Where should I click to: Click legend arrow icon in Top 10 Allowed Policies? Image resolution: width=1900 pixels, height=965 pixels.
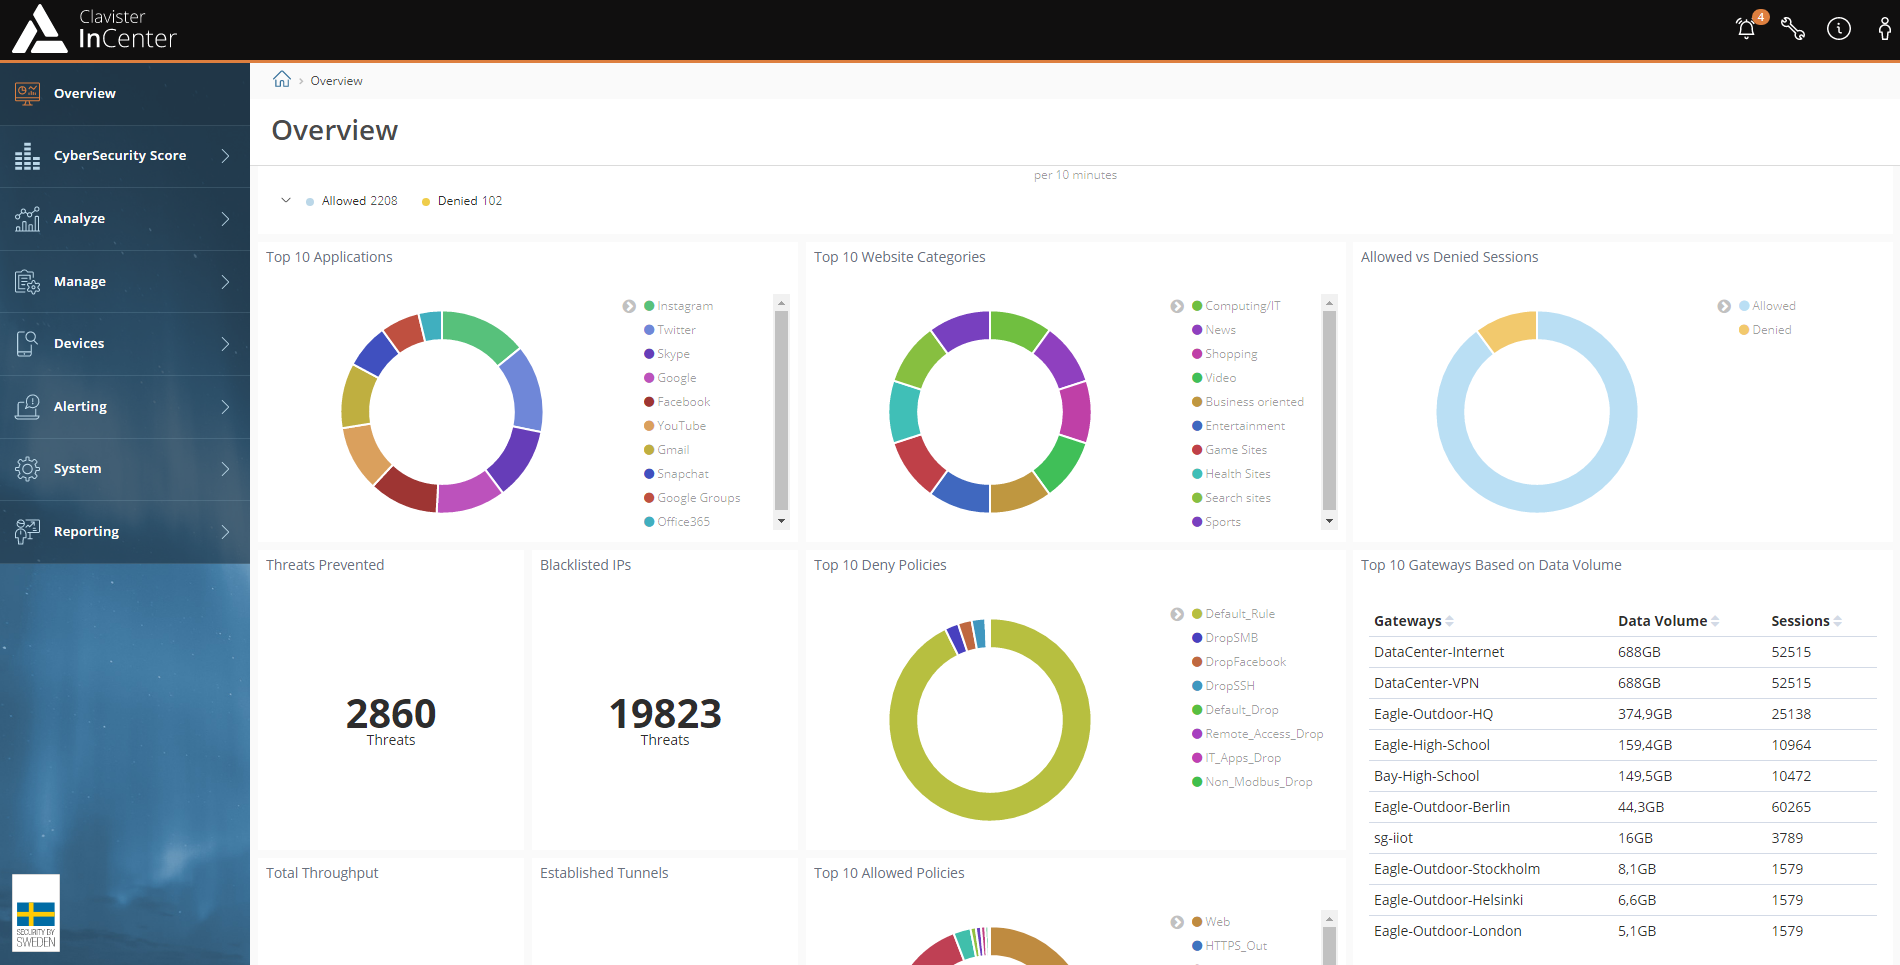(1177, 922)
